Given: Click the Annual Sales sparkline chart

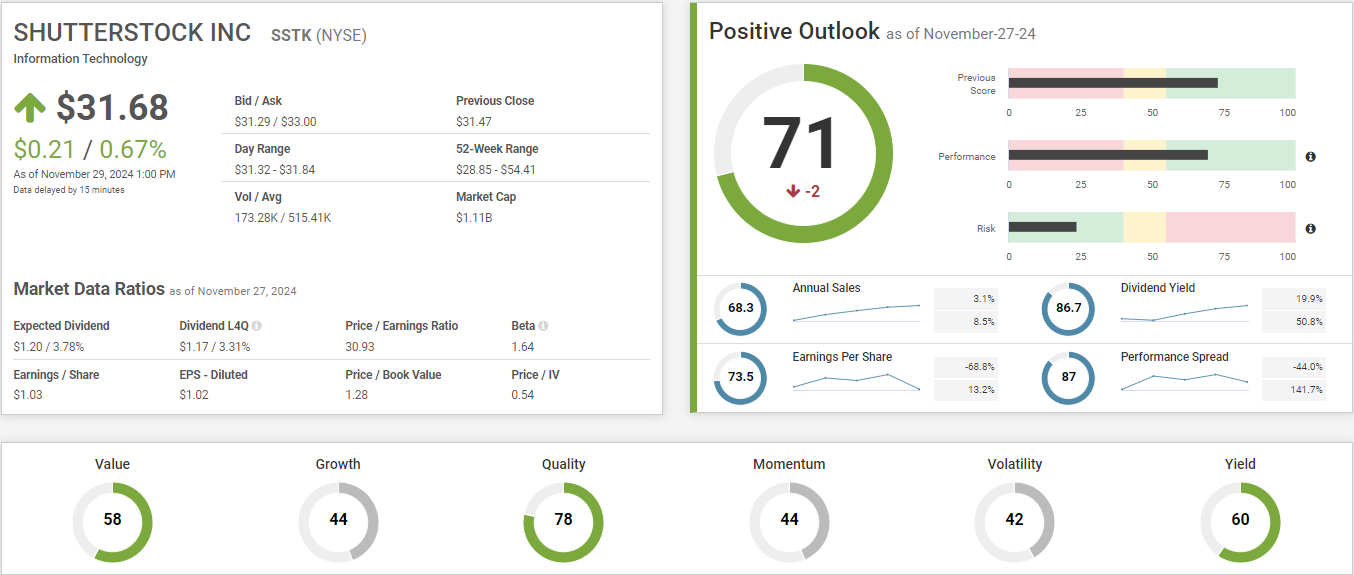Looking at the screenshot, I should click(856, 313).
